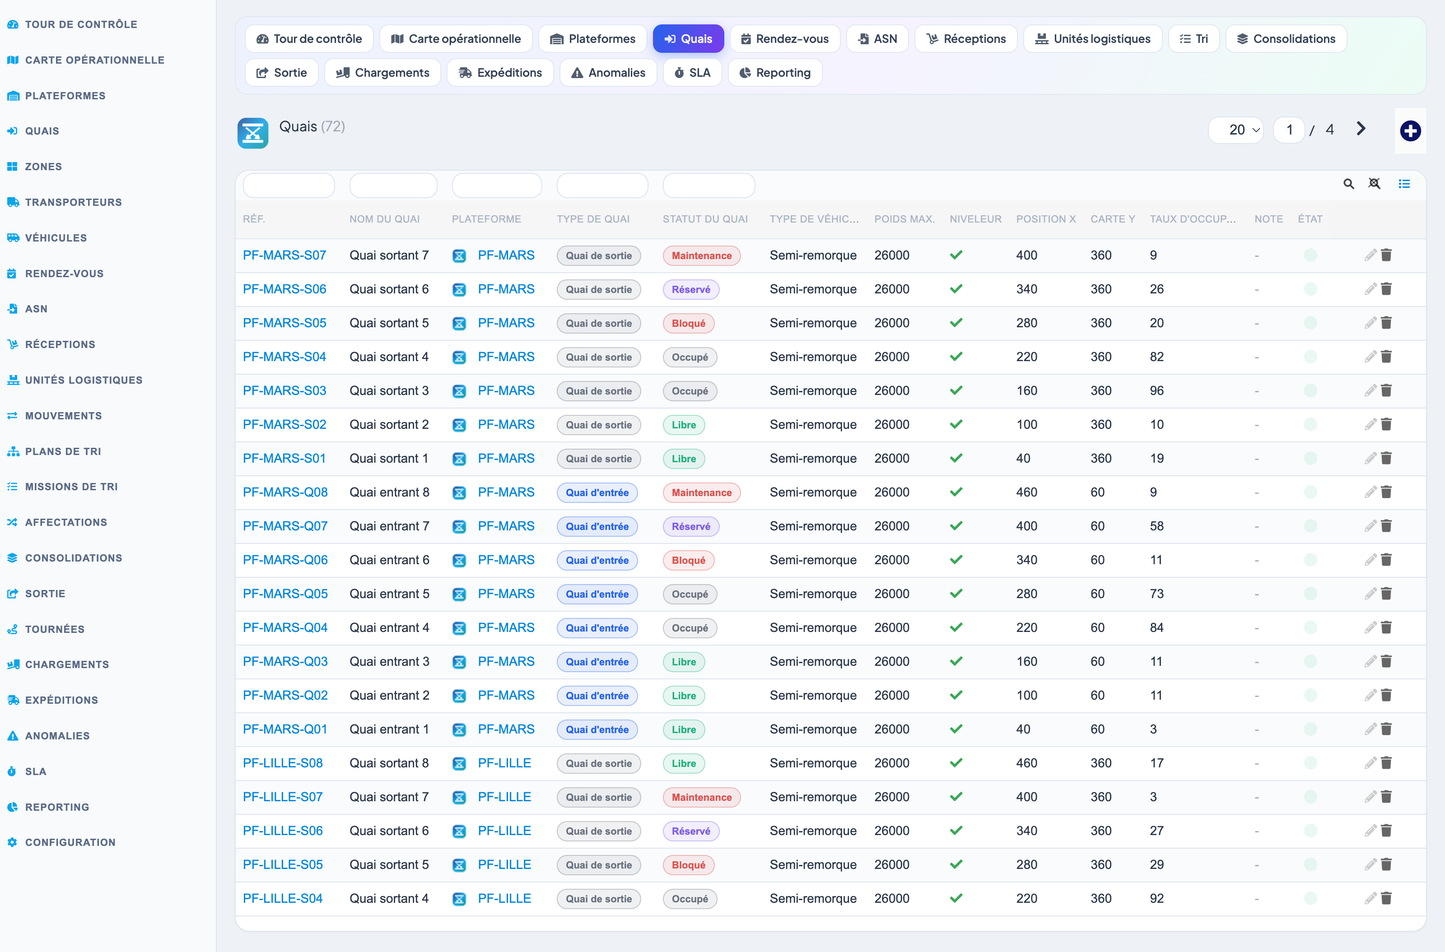Delete the PF-MARS-S02 row
Screen dimensions: 1445x952
click(x=1387, y=424)
